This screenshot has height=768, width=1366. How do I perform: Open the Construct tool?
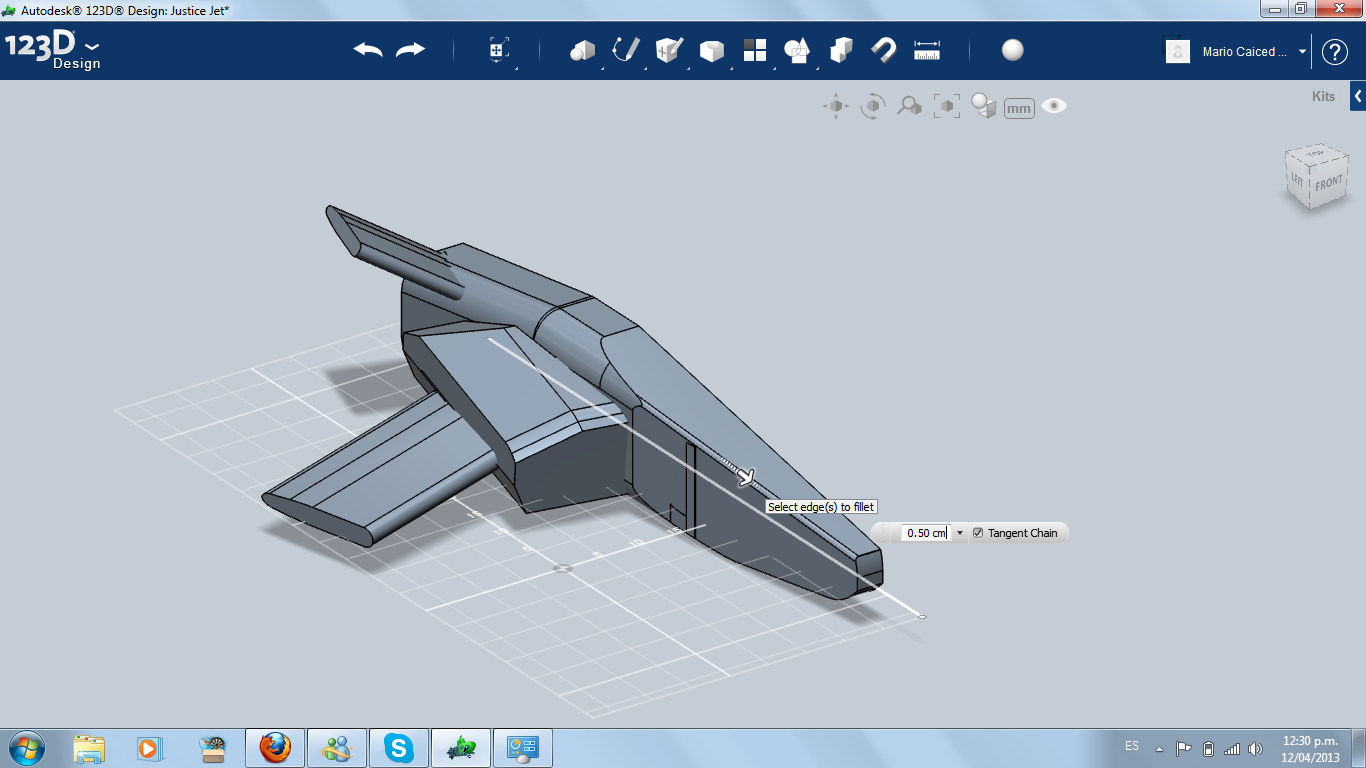(668, 50)
